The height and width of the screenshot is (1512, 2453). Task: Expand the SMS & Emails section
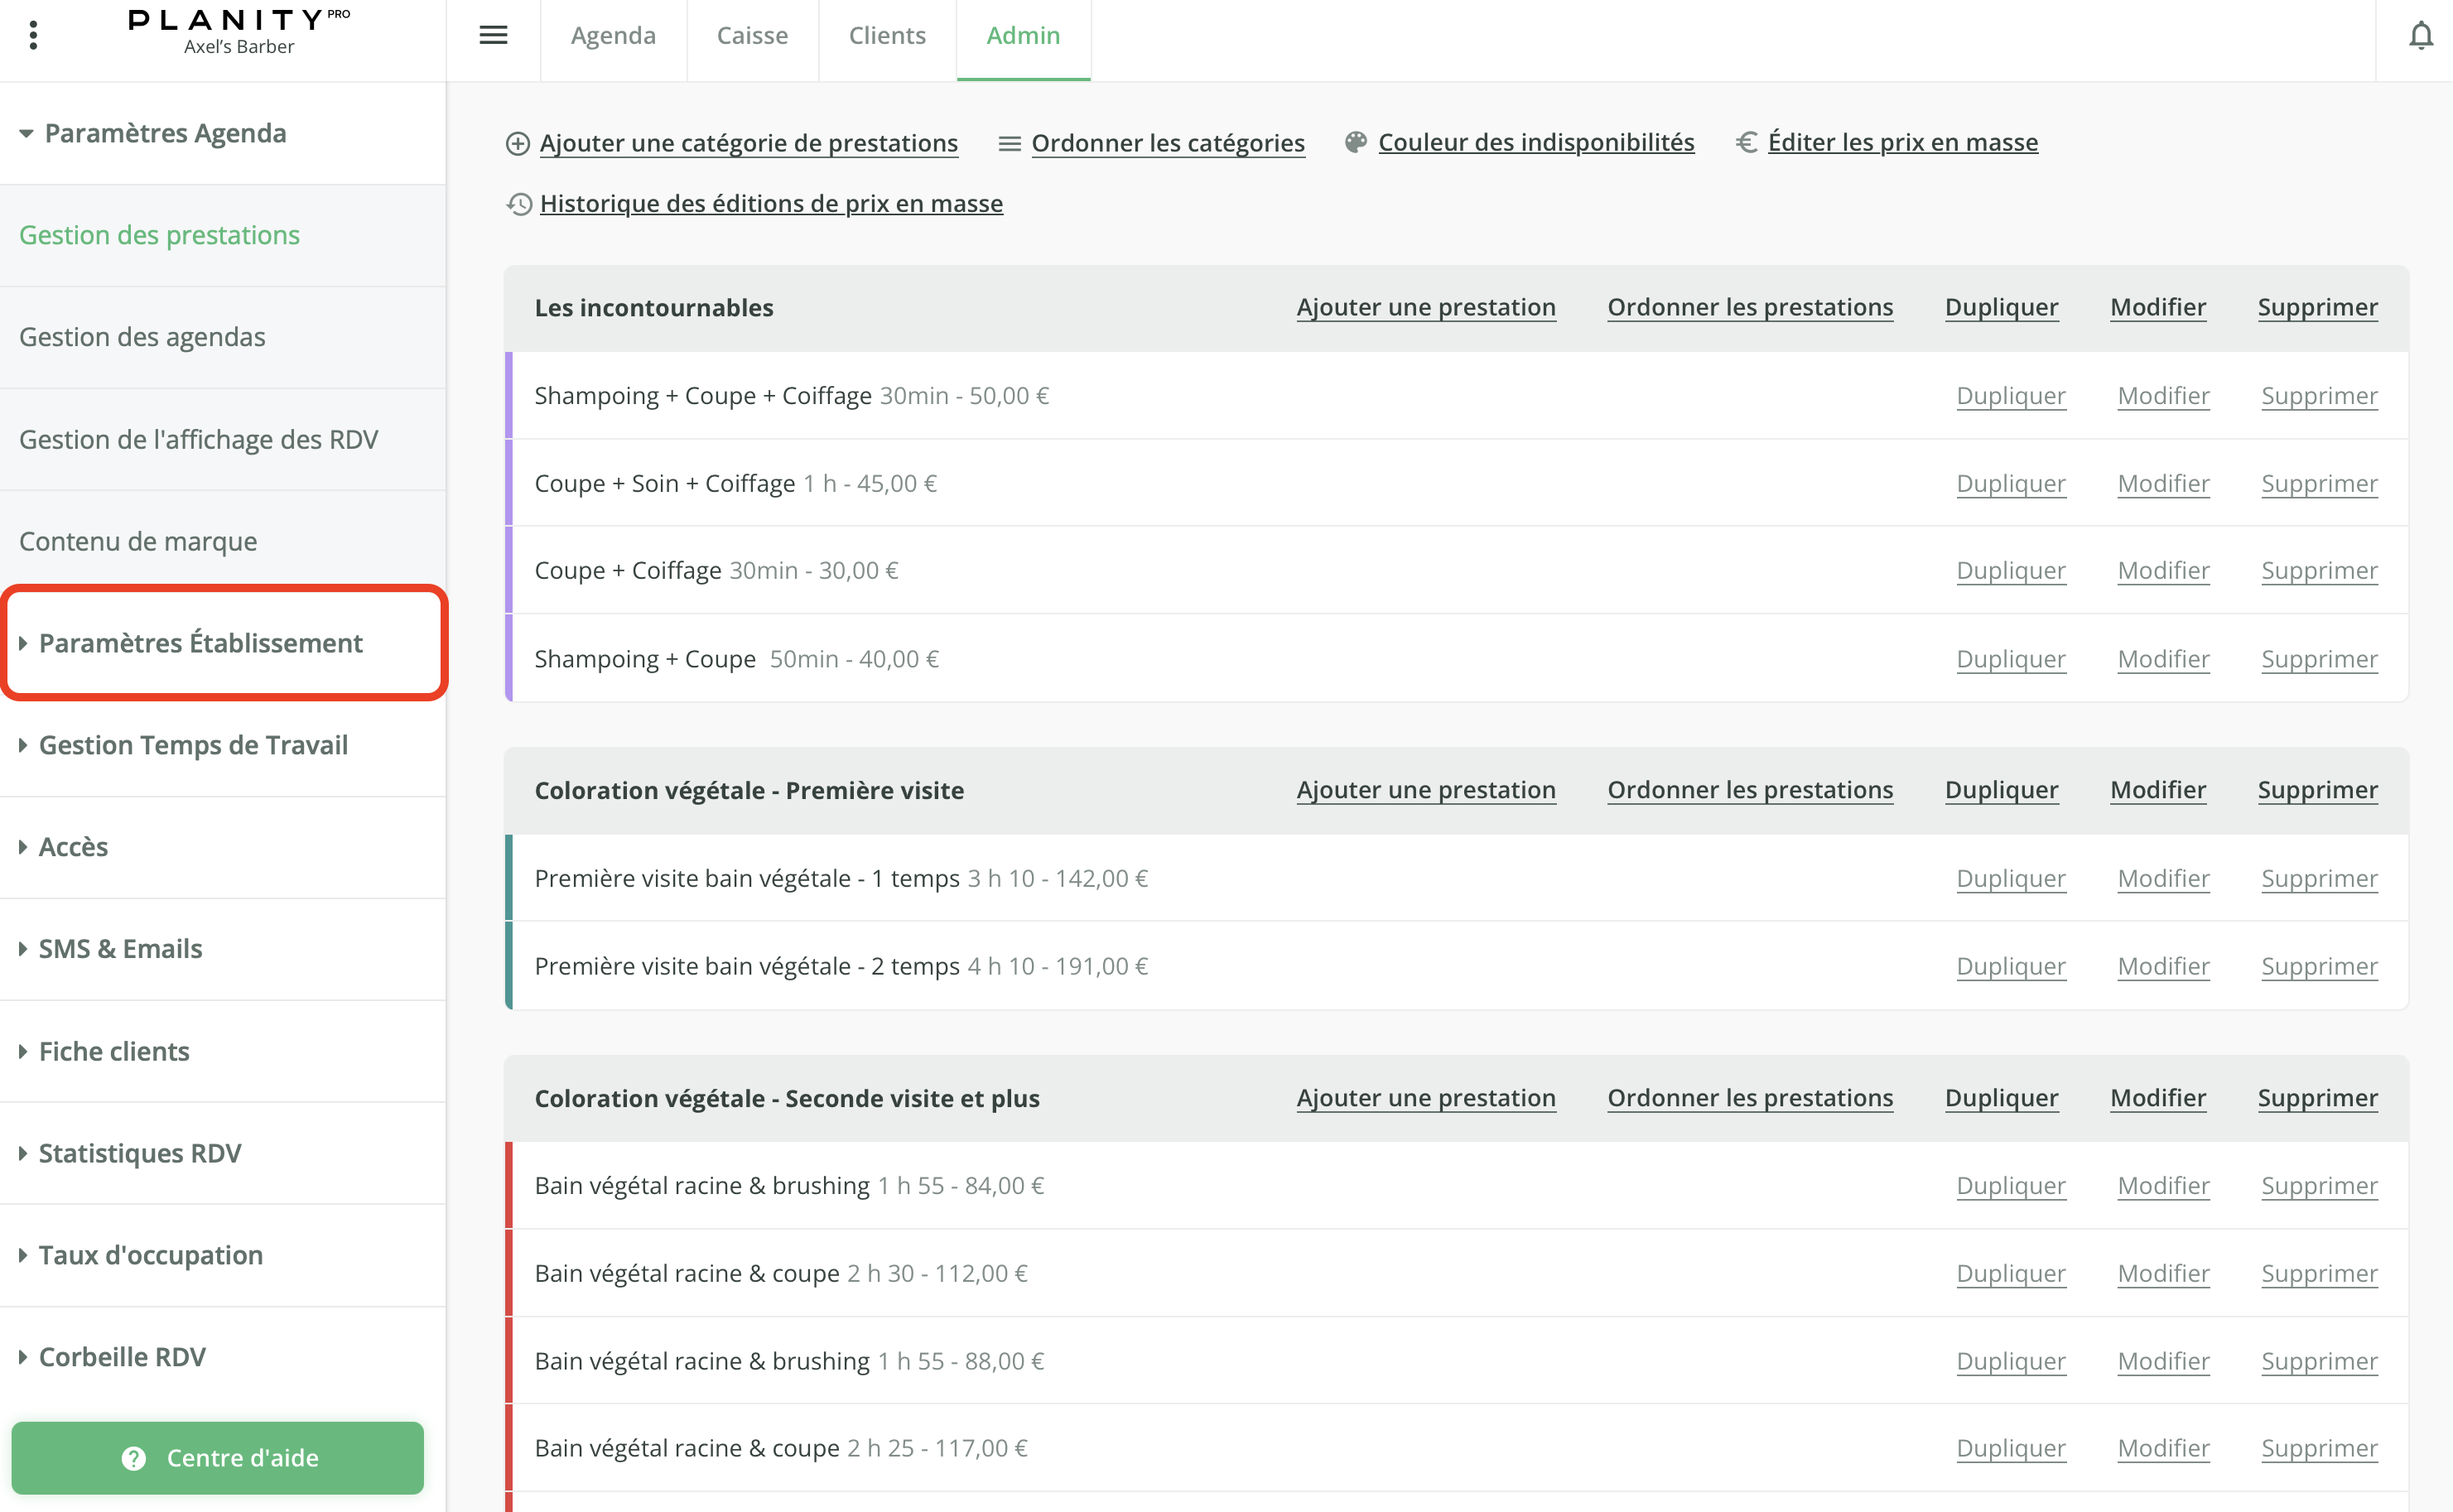[120, 948]
